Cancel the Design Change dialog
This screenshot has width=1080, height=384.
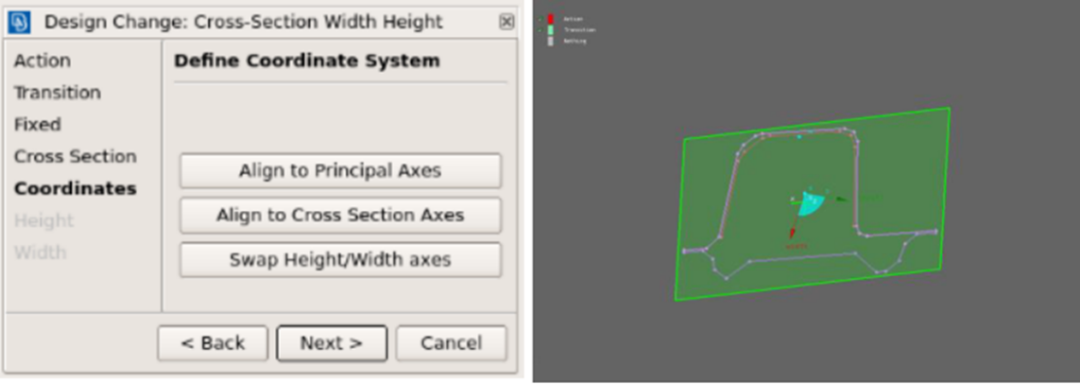(451, 343)
